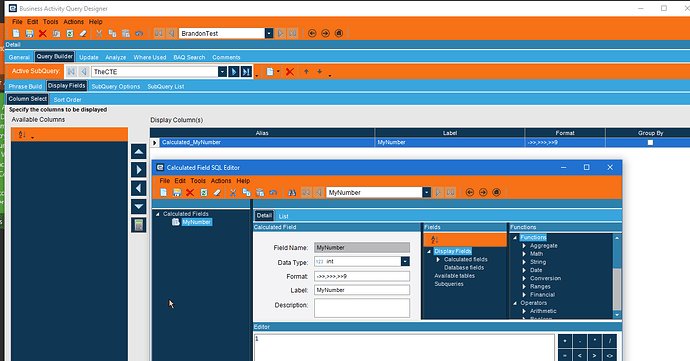Viewport: 690px width, 361px height.
Task: Open the SubQuery Options tab
Action: [x=116, y=86]
